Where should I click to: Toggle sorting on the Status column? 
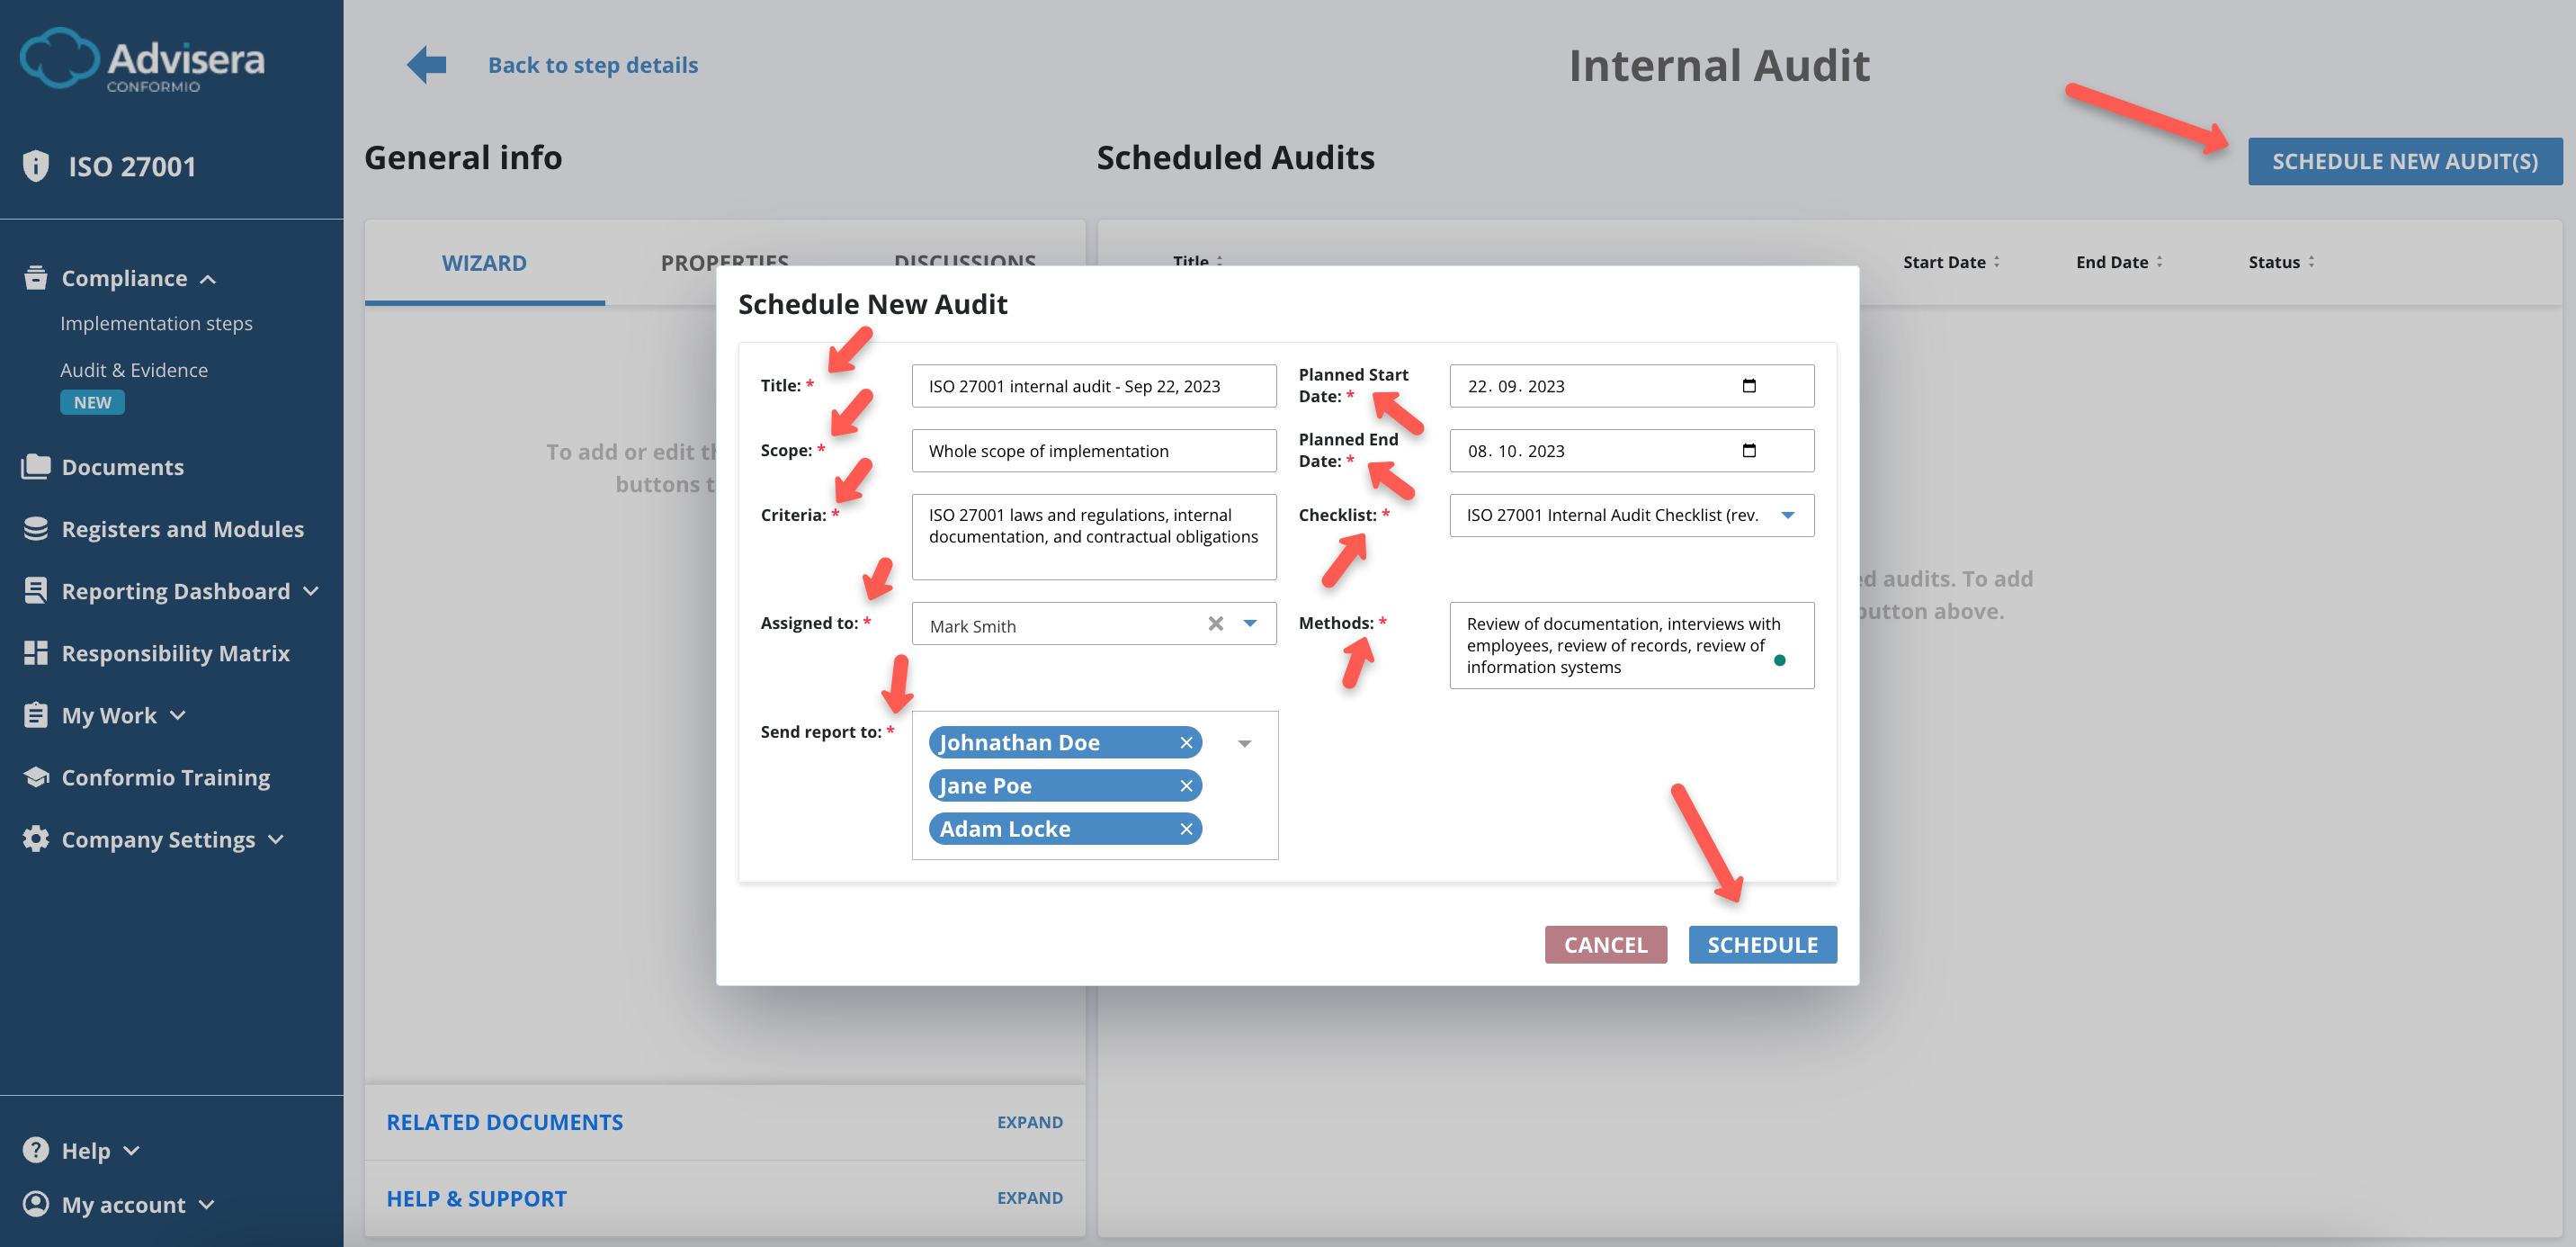pyautogui.click(x=2313, y=261)
